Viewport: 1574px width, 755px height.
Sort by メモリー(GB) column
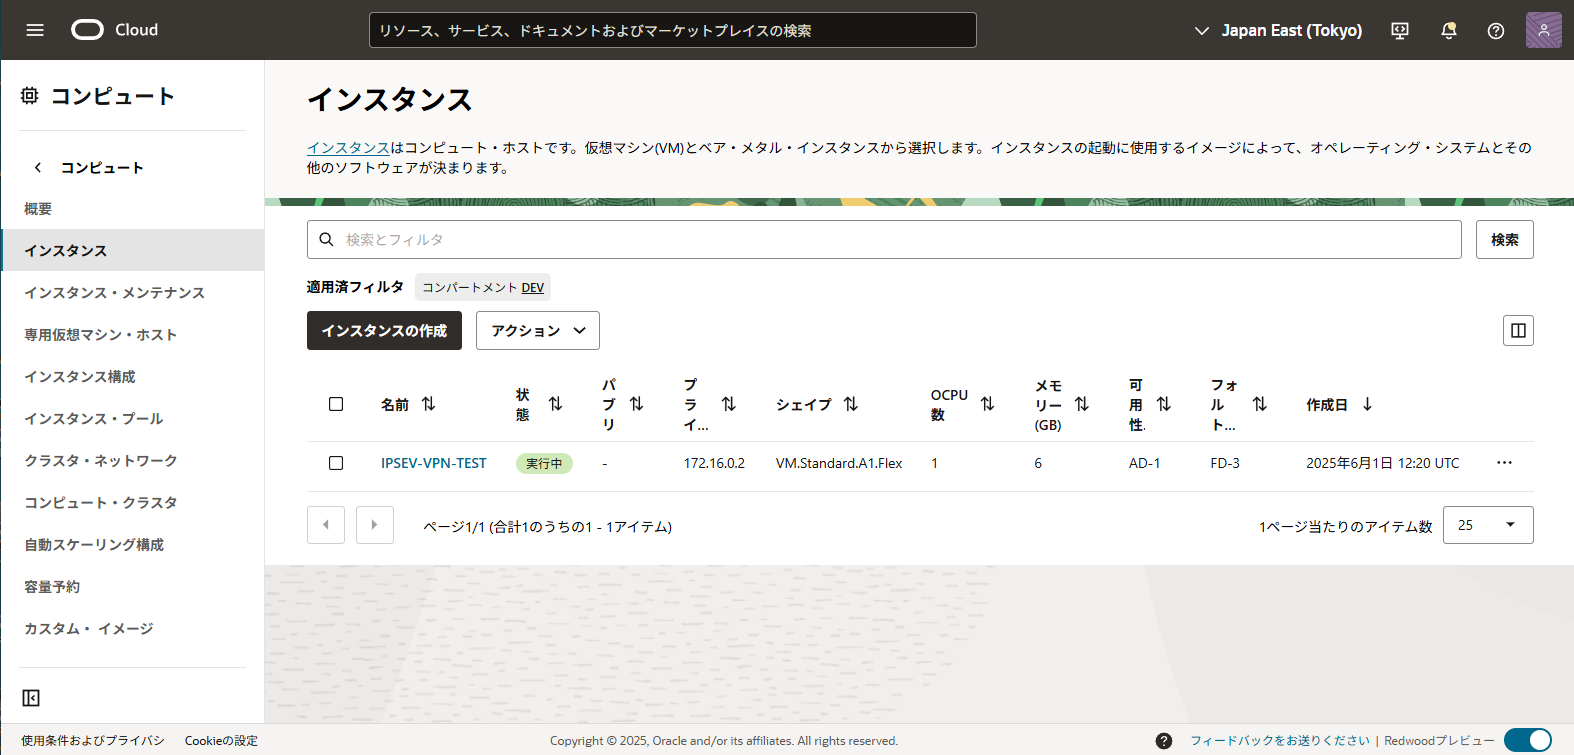1082,404
